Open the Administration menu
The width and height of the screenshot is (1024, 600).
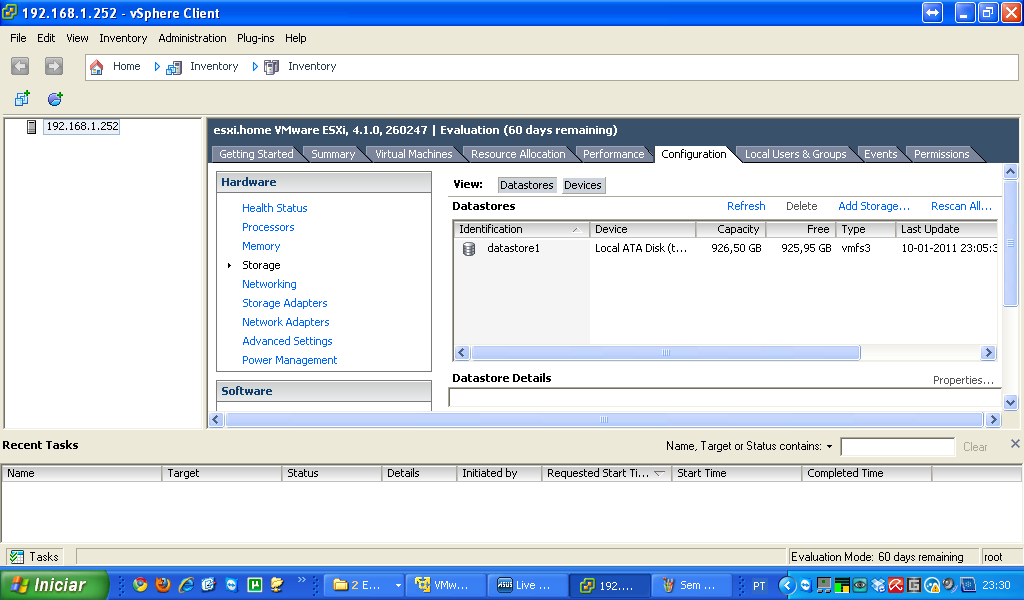192,38
